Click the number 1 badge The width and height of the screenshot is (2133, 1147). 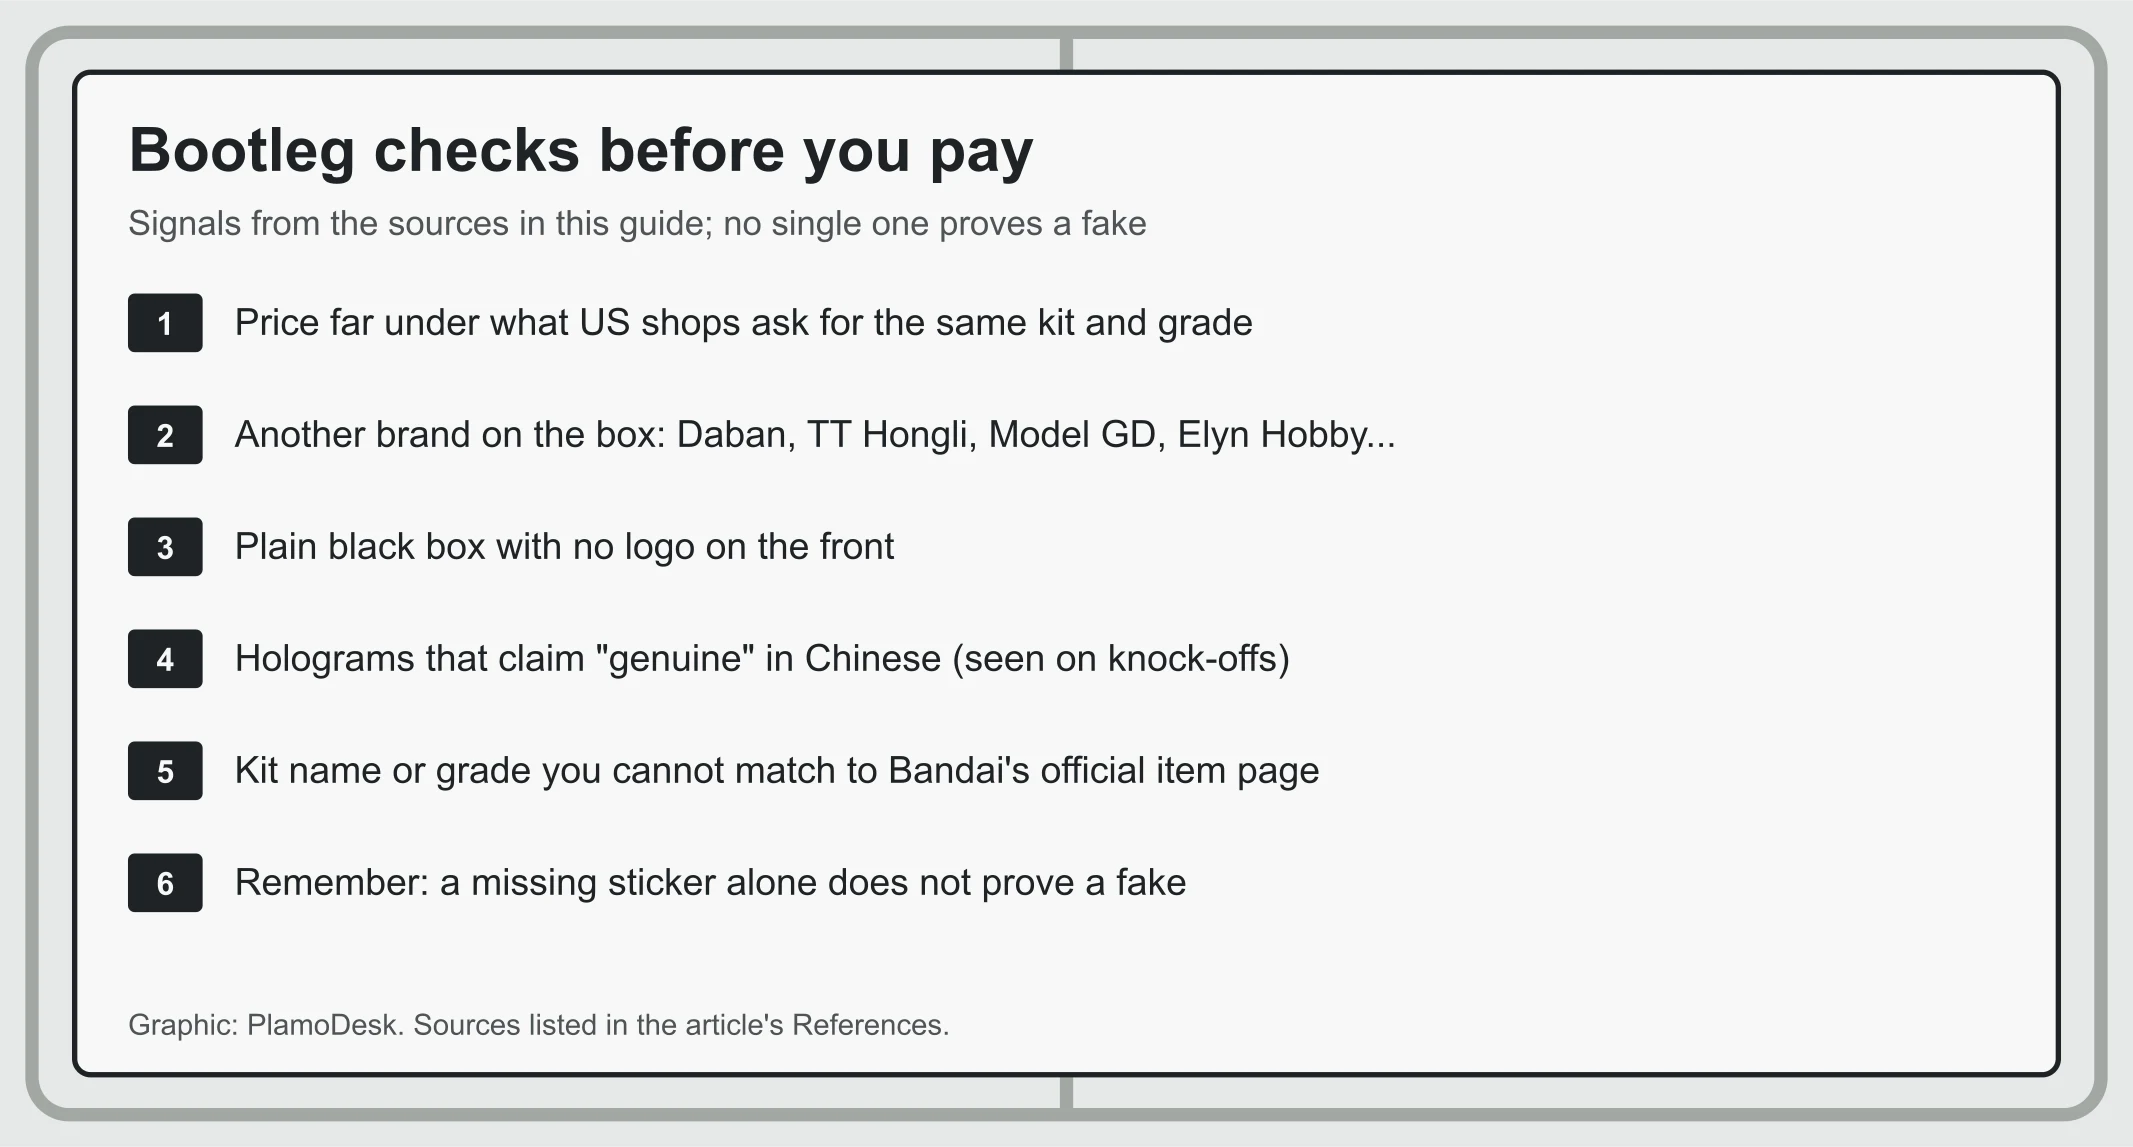165,323
